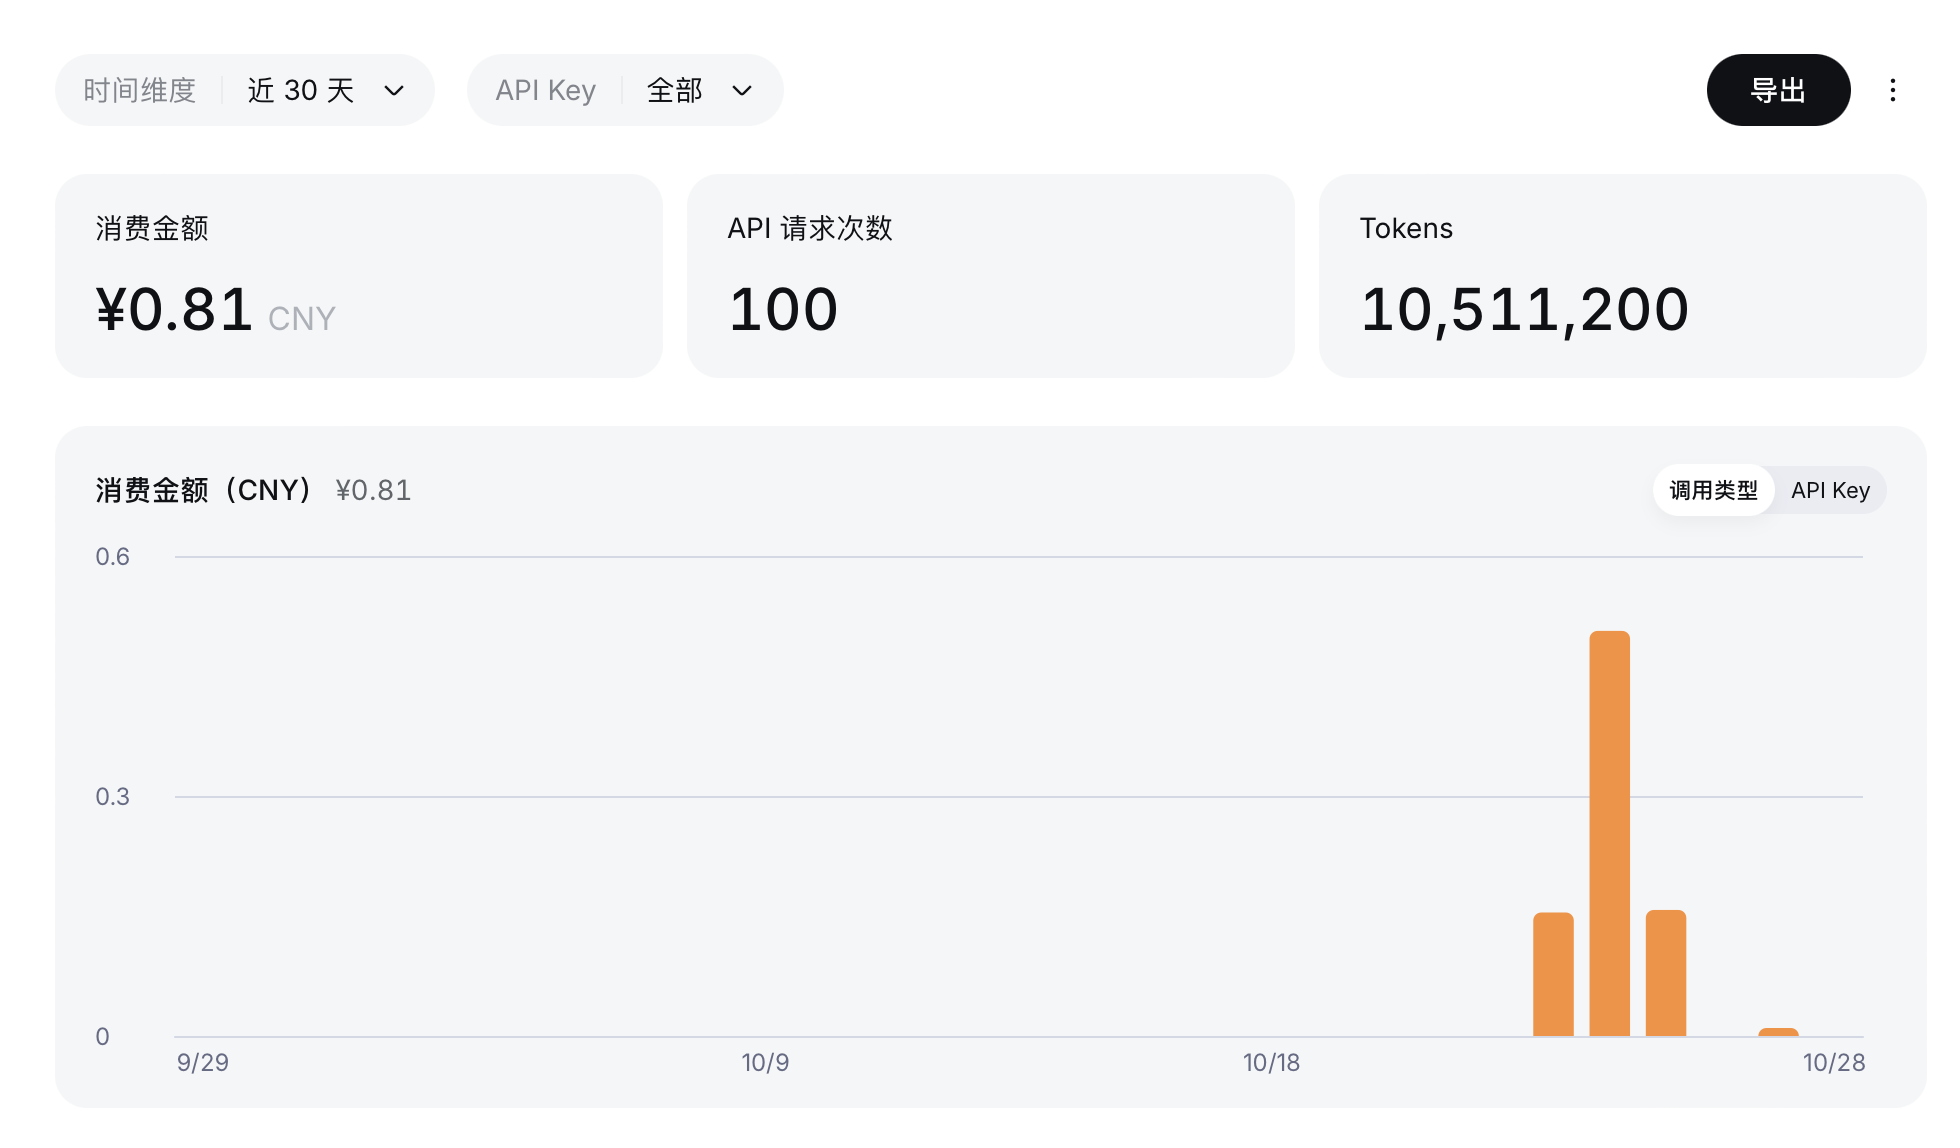The image size is (1960, 1148).
Task: Click the 0.3 y-axis value label
Action: tap(113, 797)
